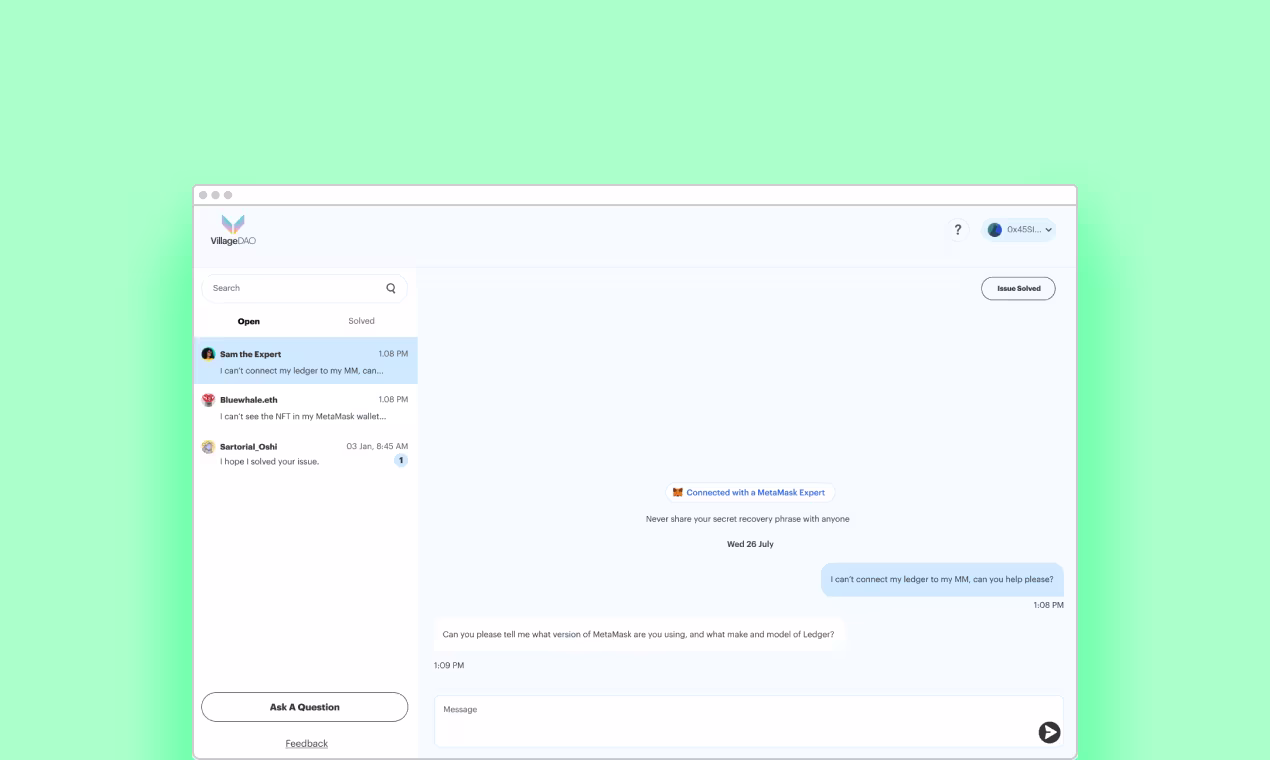Click the expert reply about MetaMask version
Screen dimensions: 1270x760
coord(639,634)
